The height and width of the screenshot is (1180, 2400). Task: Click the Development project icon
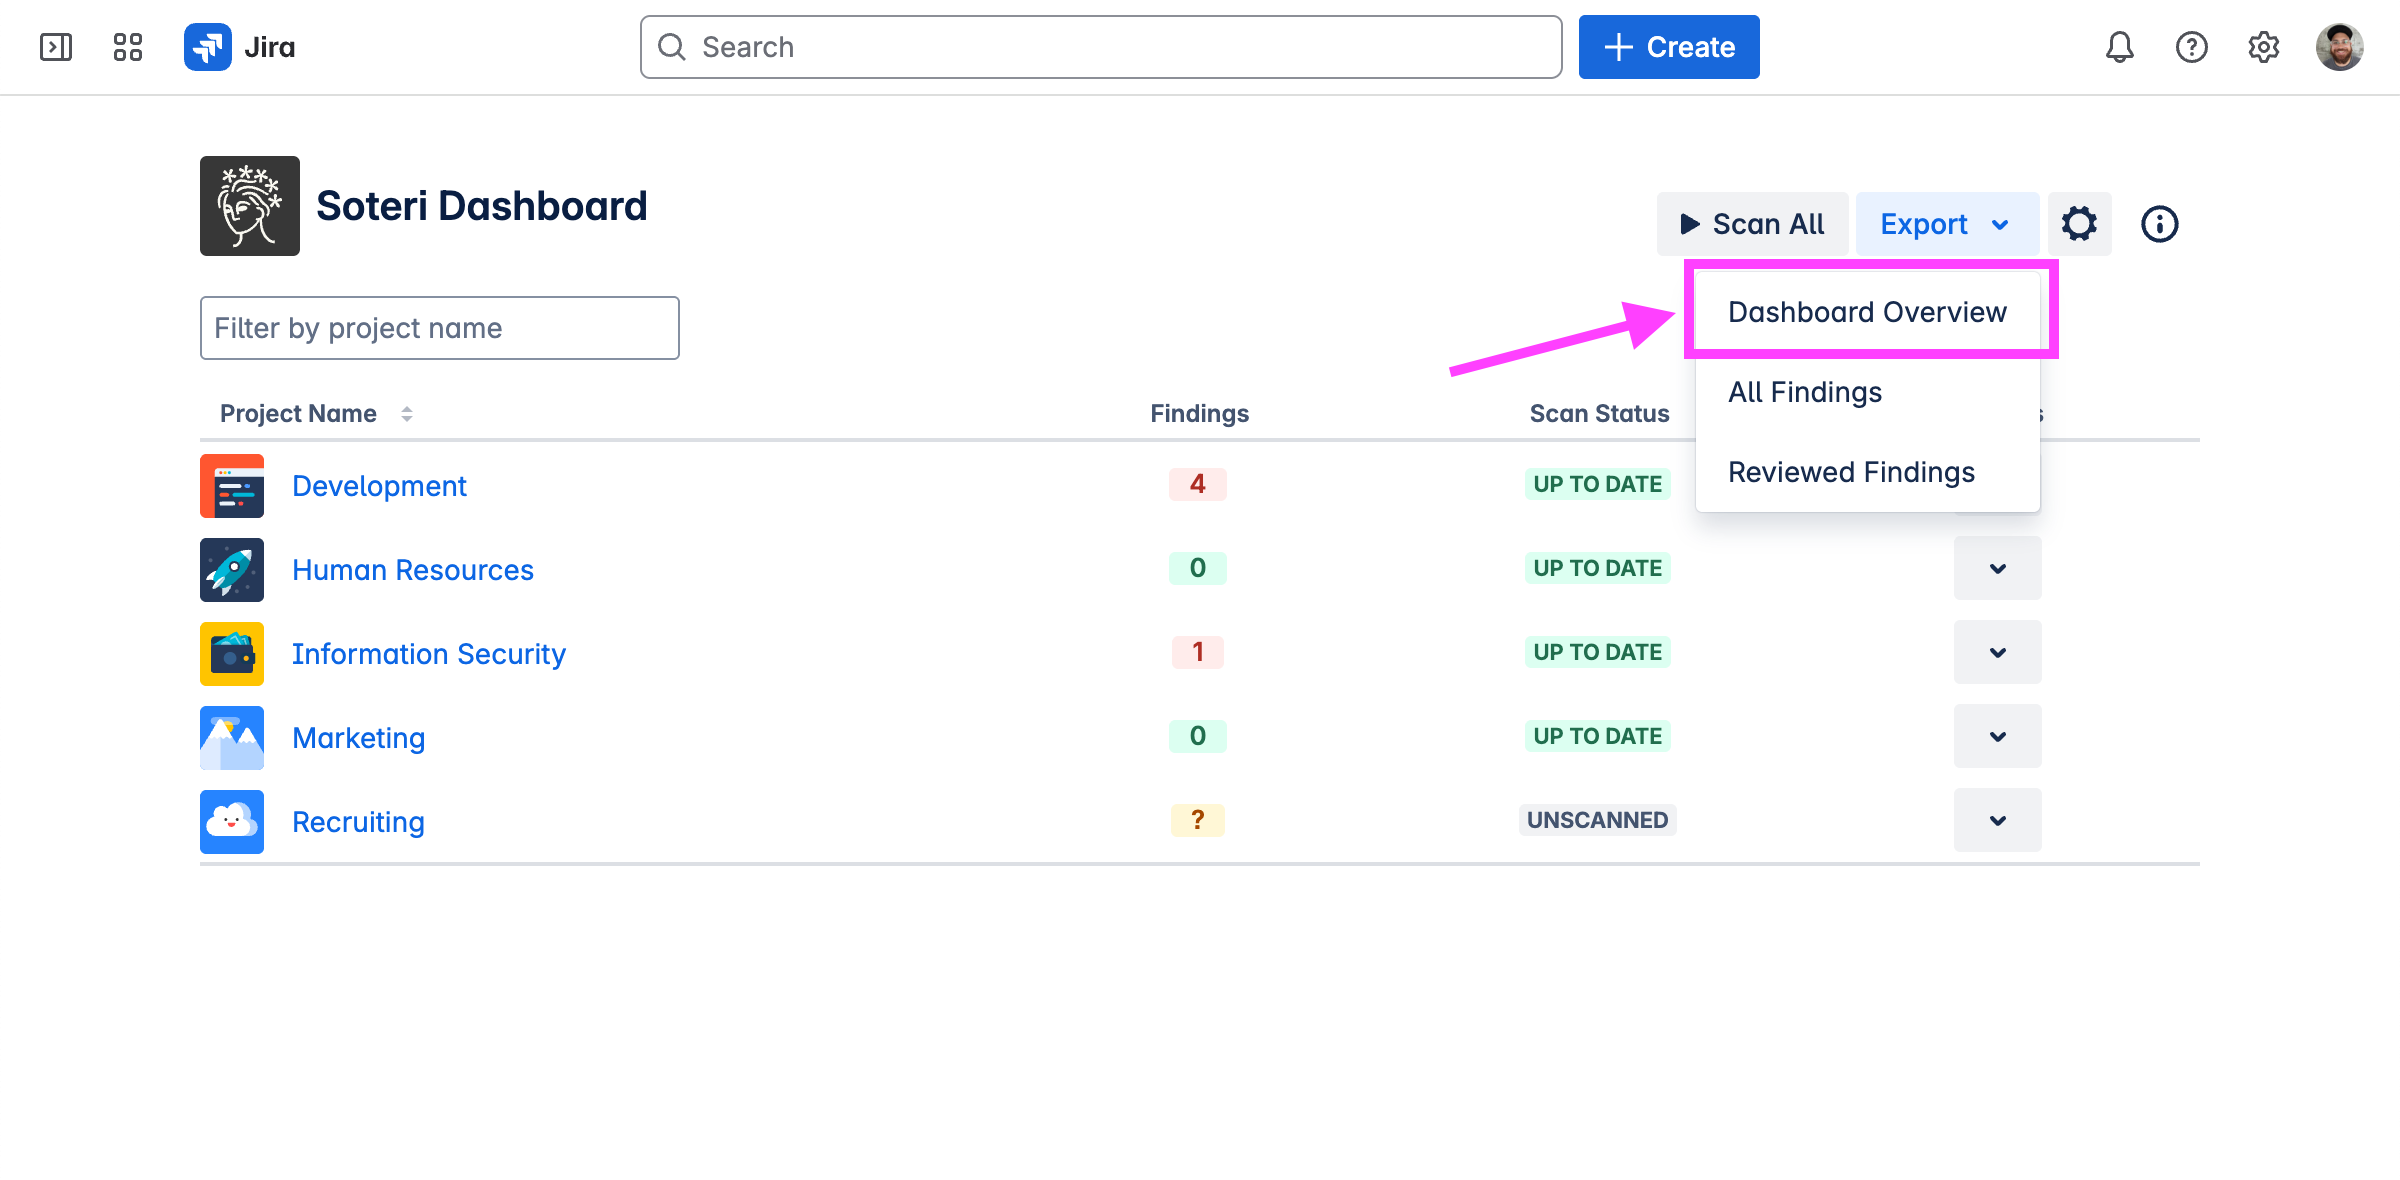232,486
